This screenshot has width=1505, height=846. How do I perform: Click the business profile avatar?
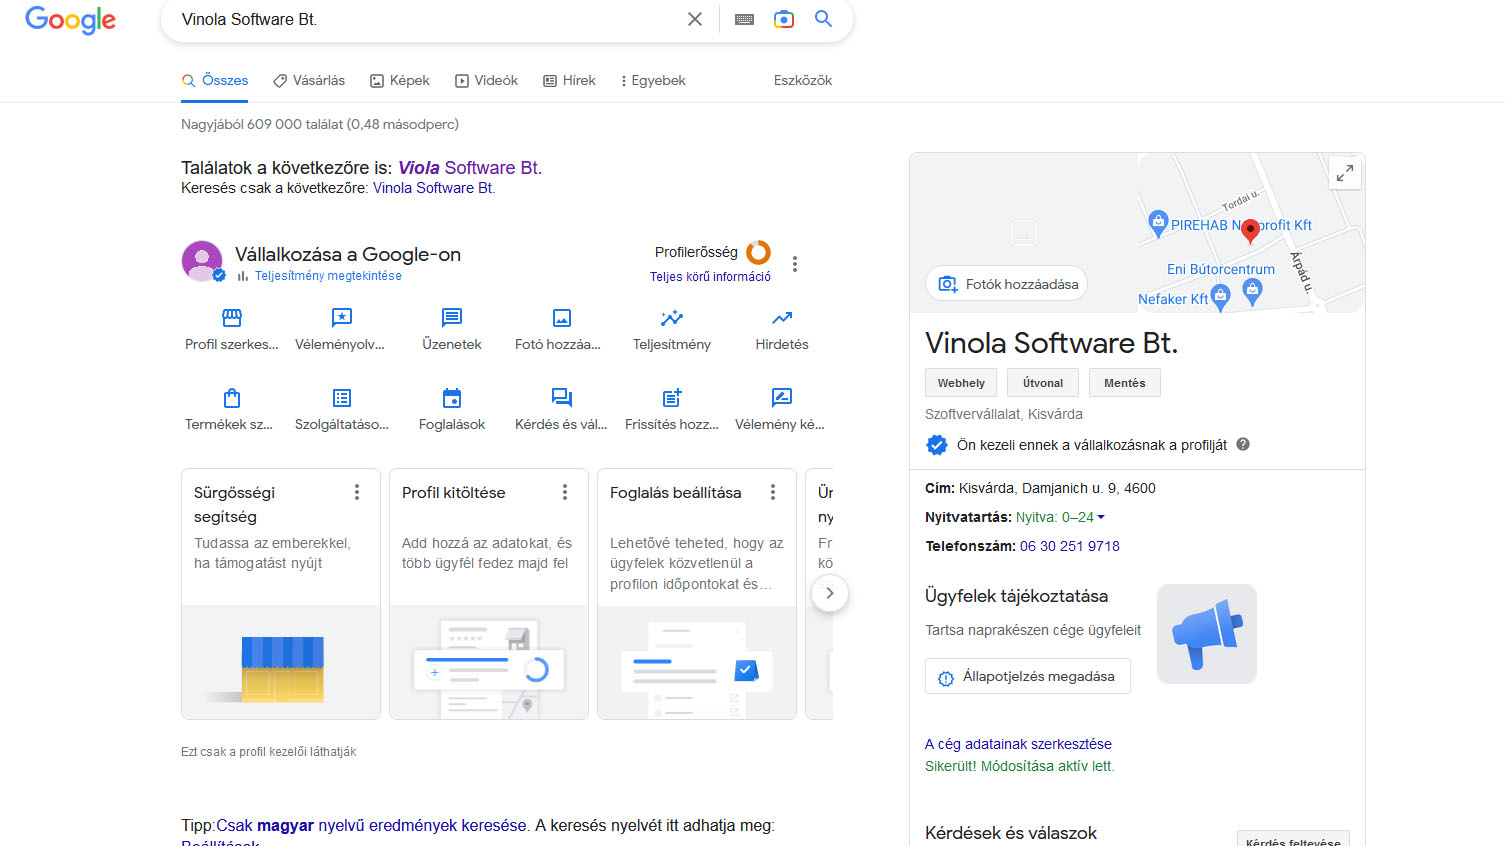[x=202, y=261]
